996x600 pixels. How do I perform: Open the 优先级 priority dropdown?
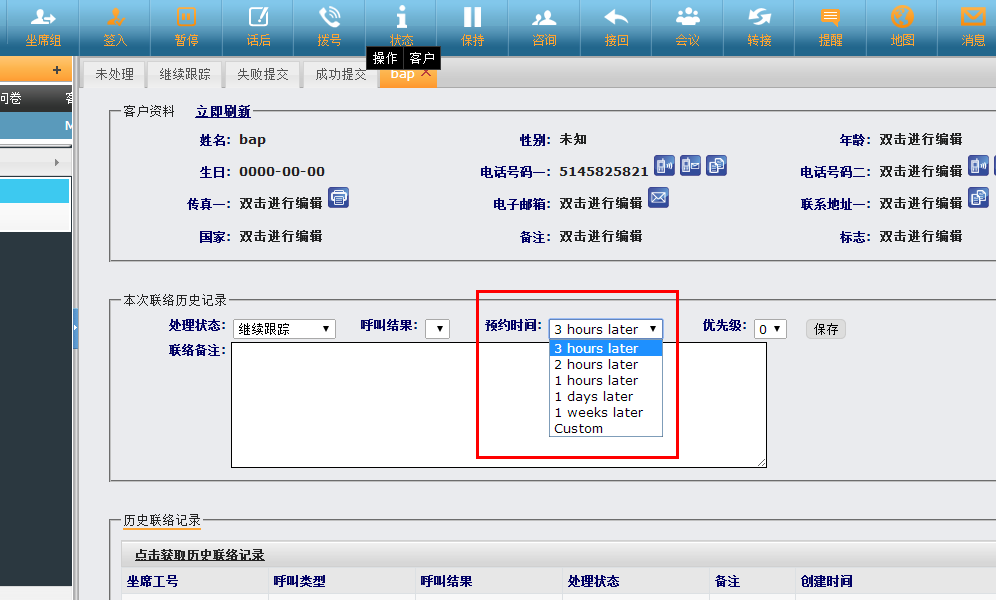pyautogui.click(x=770, y=329)
